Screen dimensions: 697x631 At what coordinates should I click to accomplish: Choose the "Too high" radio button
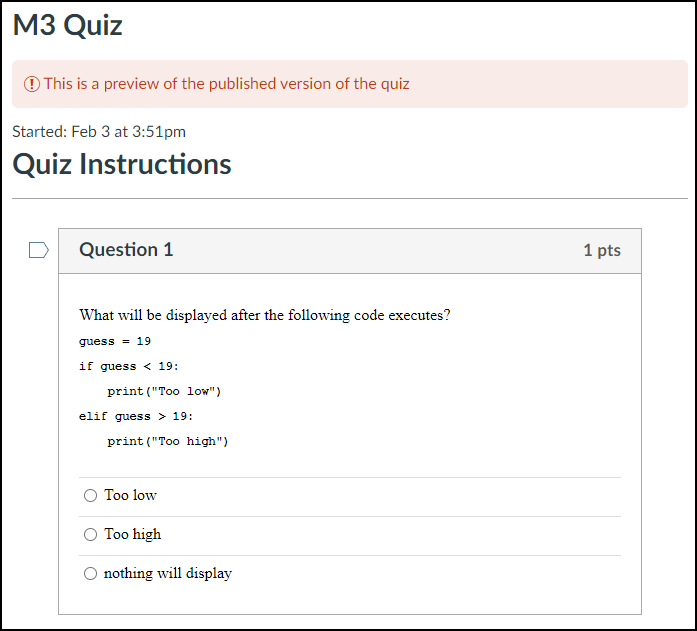90,535
